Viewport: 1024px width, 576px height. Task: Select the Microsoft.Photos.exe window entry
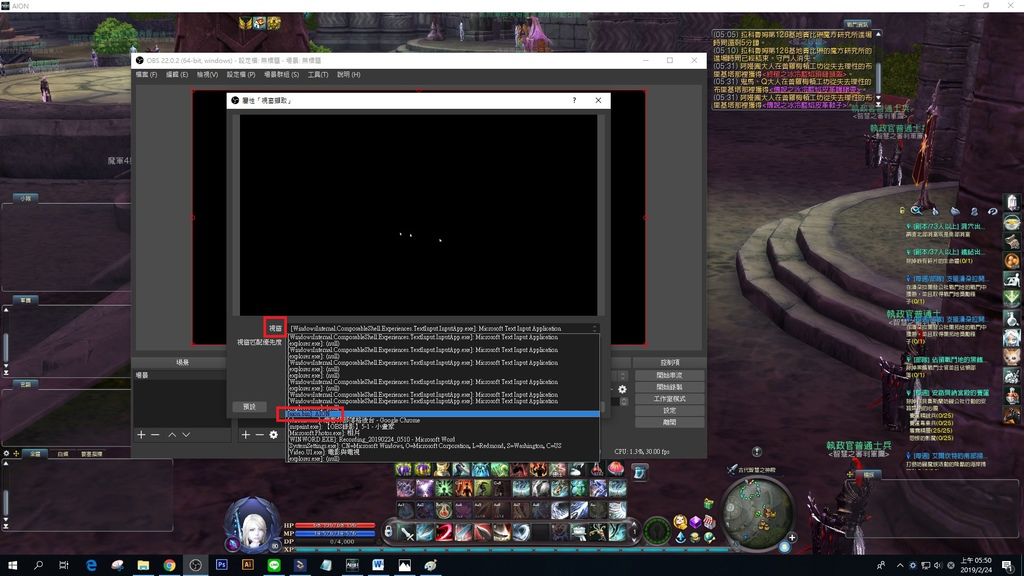pos(443,433)
